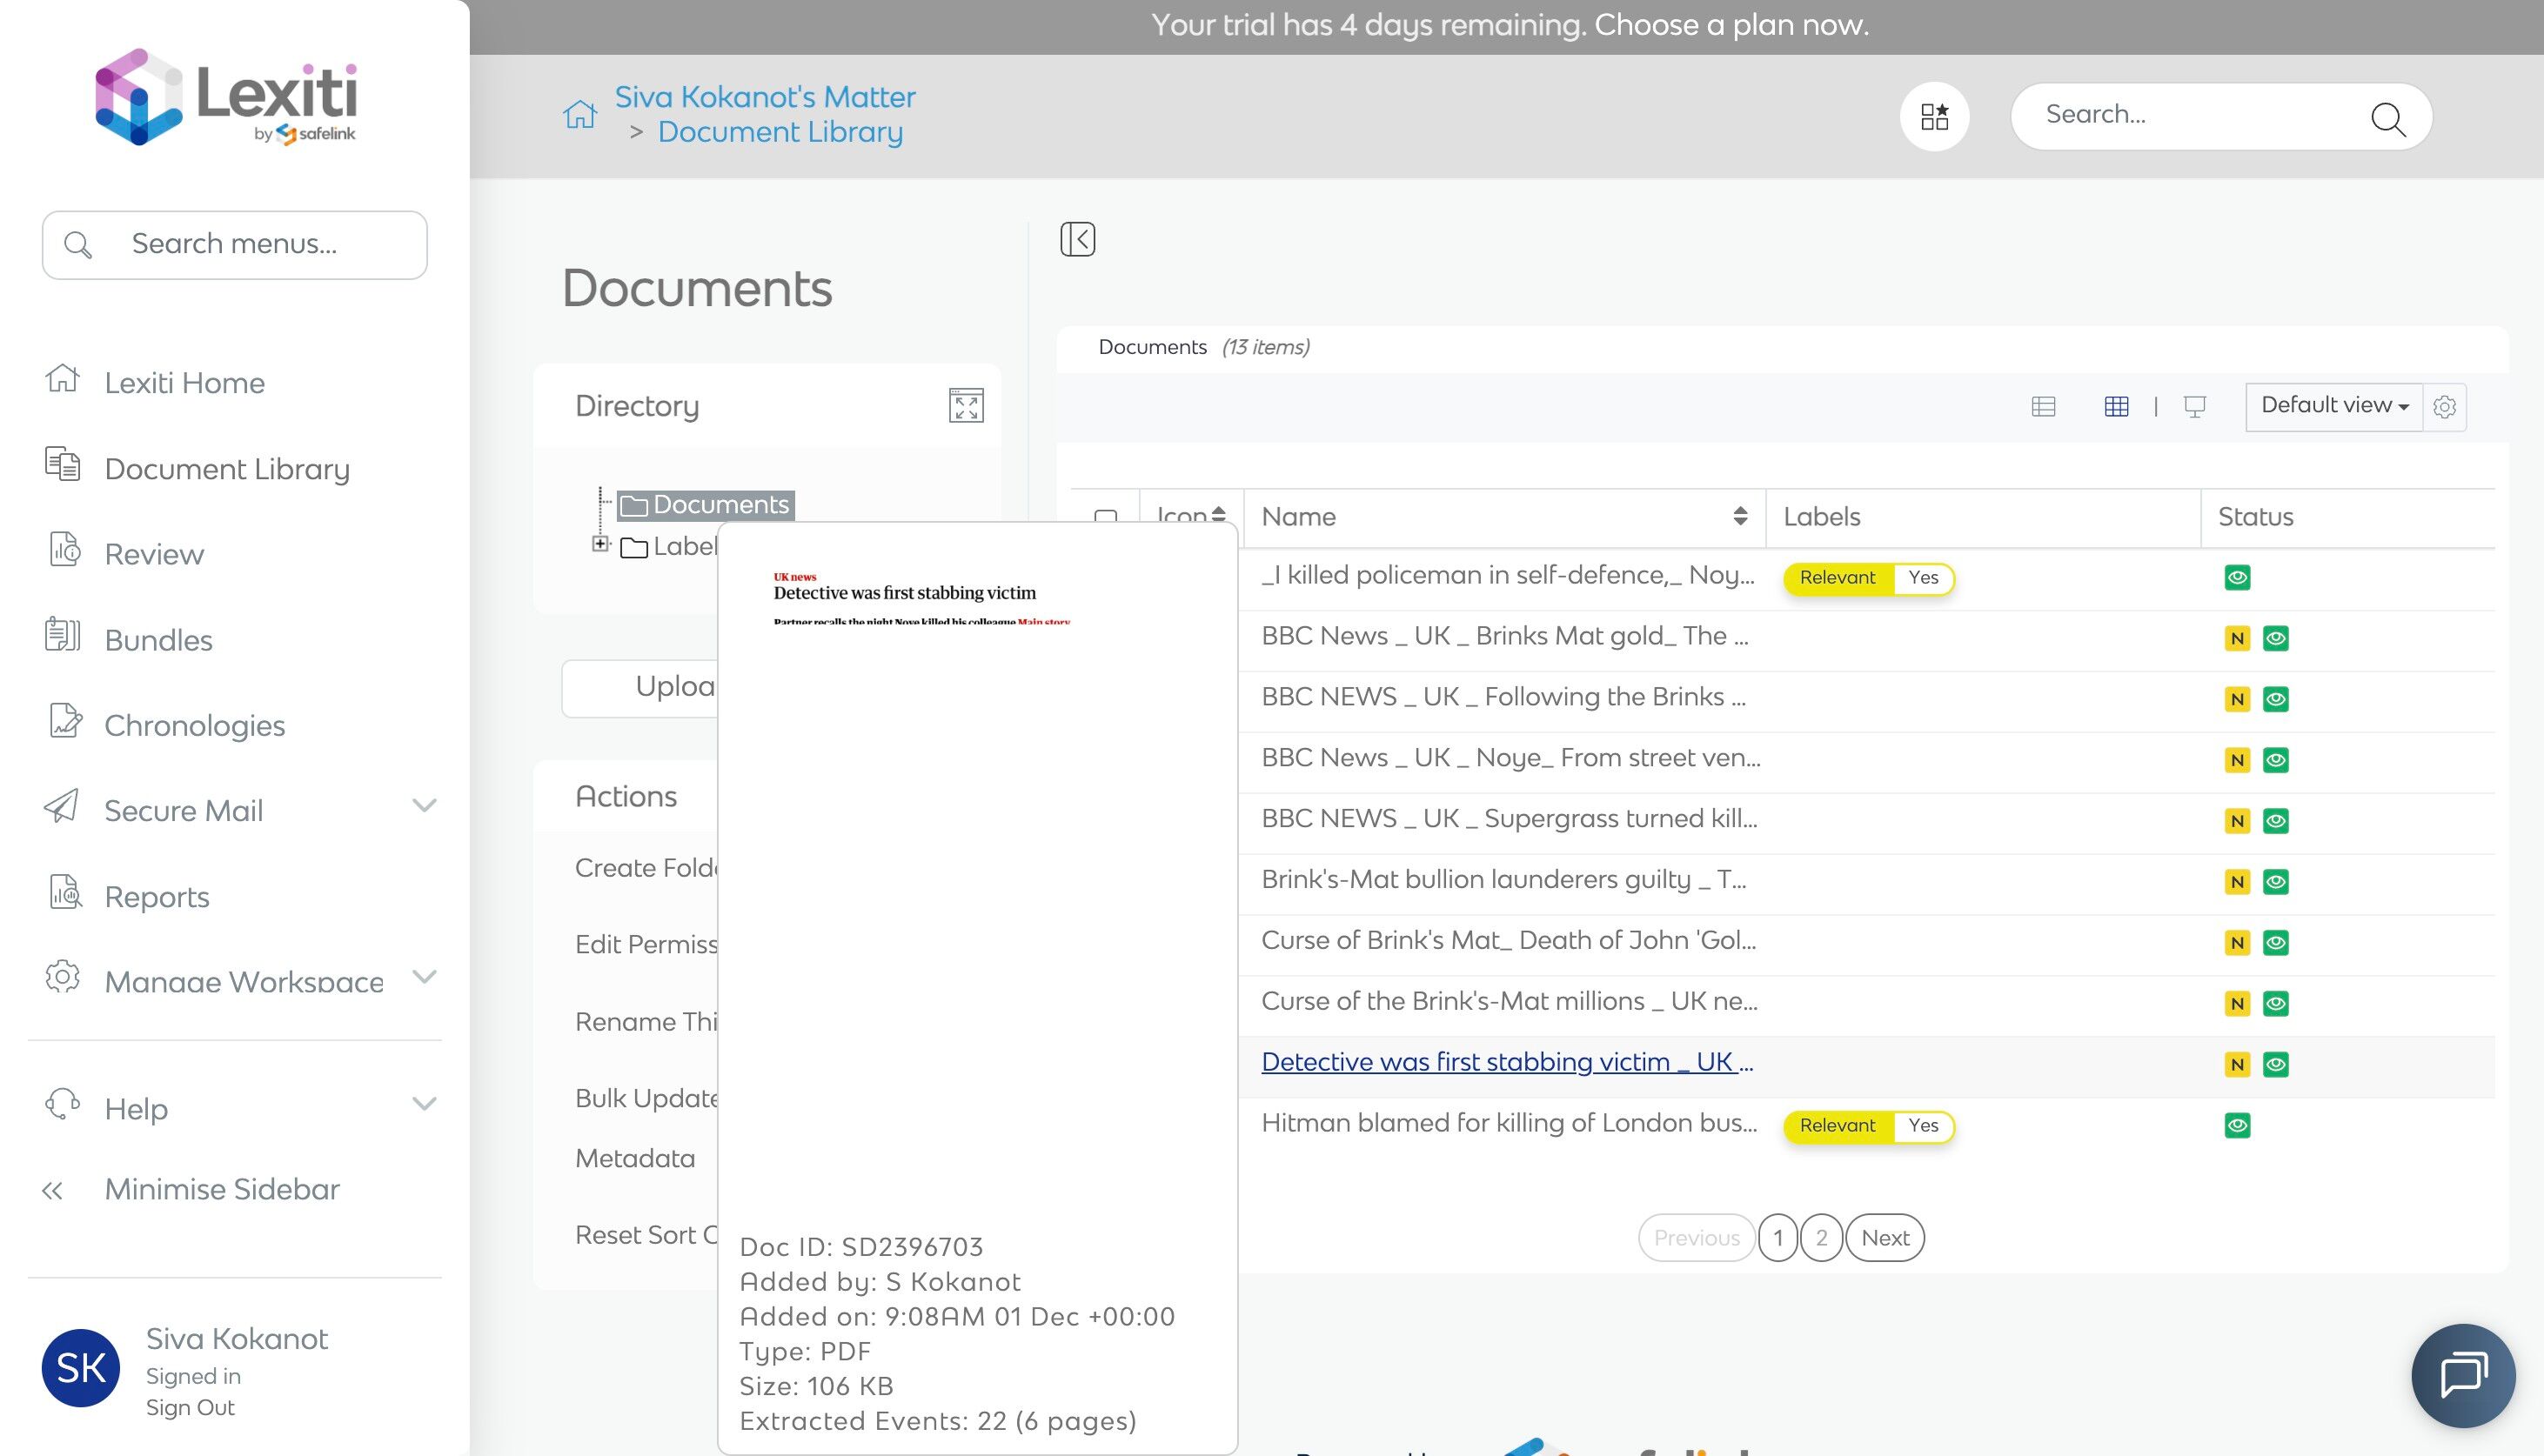Click the home breadcrumb icon
Screen dimensions: 2544x1456
tap(579, 115)
